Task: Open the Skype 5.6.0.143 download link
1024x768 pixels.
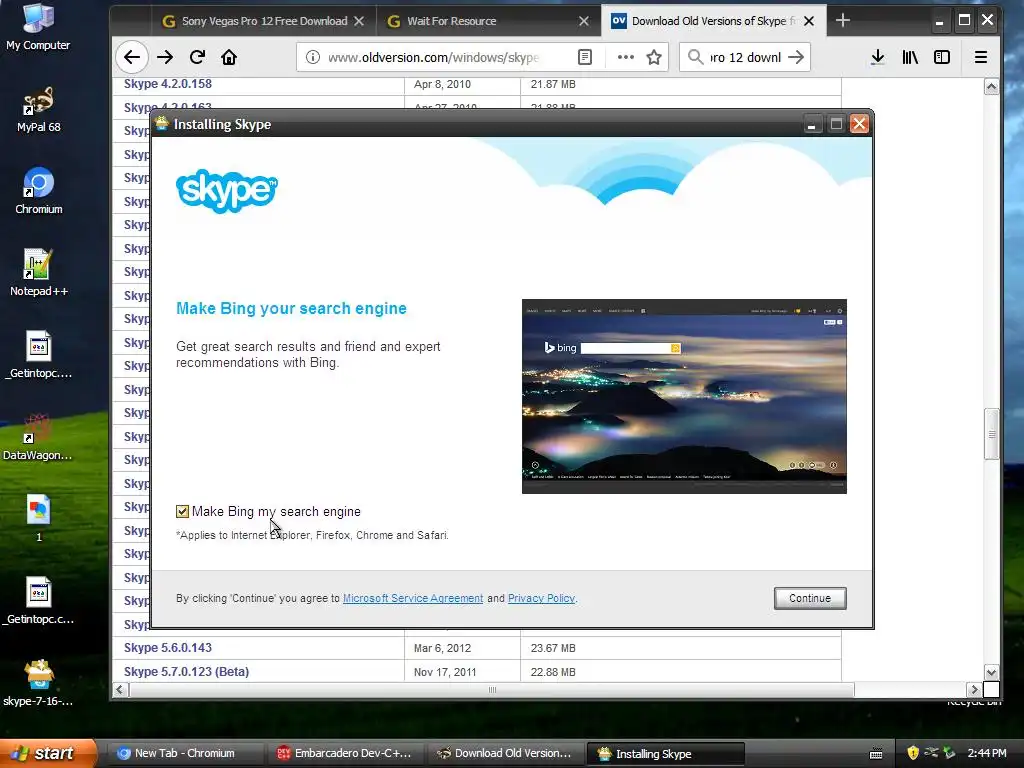Action: pyautogui.click(x=168, y=648)
